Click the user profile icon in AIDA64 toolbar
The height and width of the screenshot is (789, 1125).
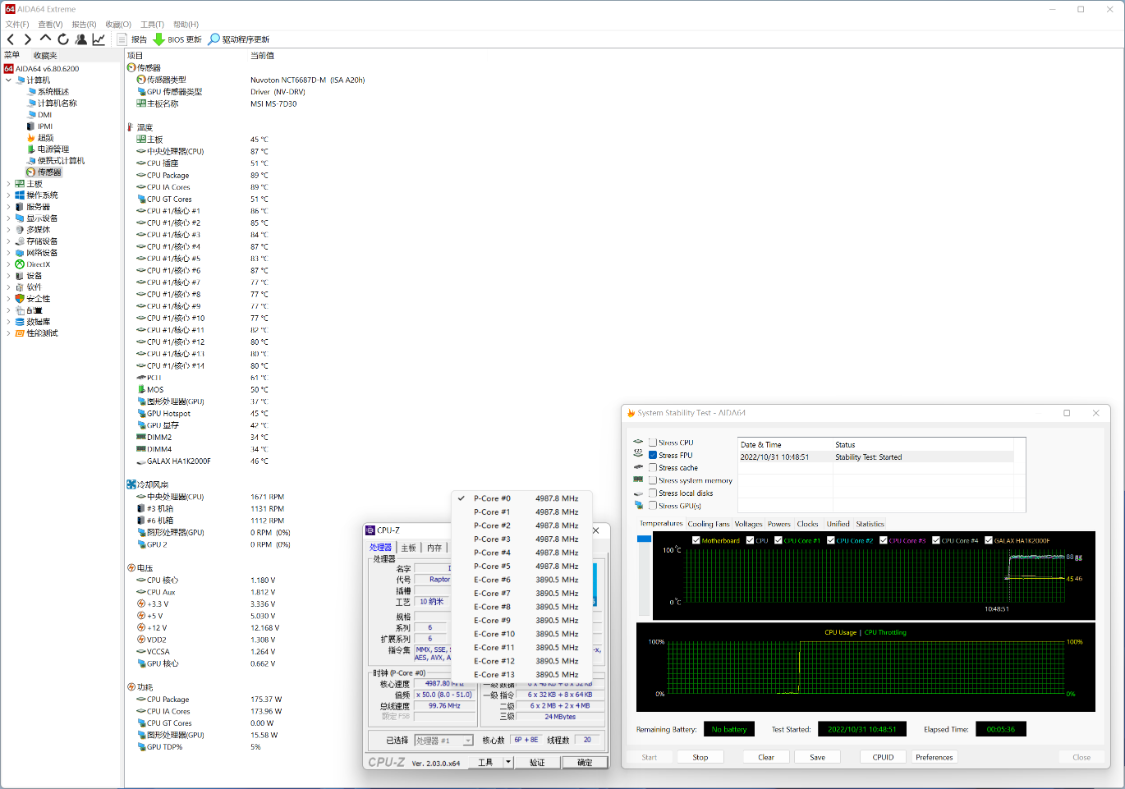click(x=81, y=39)
